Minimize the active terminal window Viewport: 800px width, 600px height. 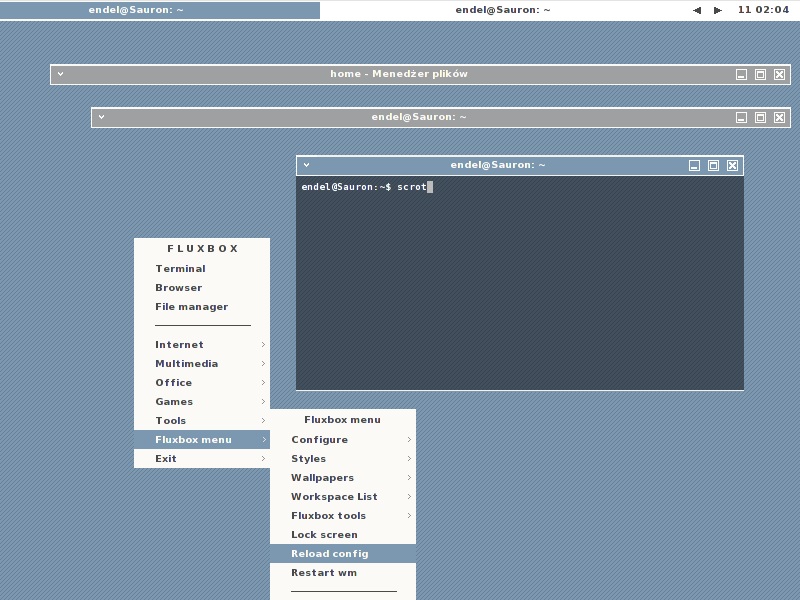pyautogui.click(x=694, y=165)
